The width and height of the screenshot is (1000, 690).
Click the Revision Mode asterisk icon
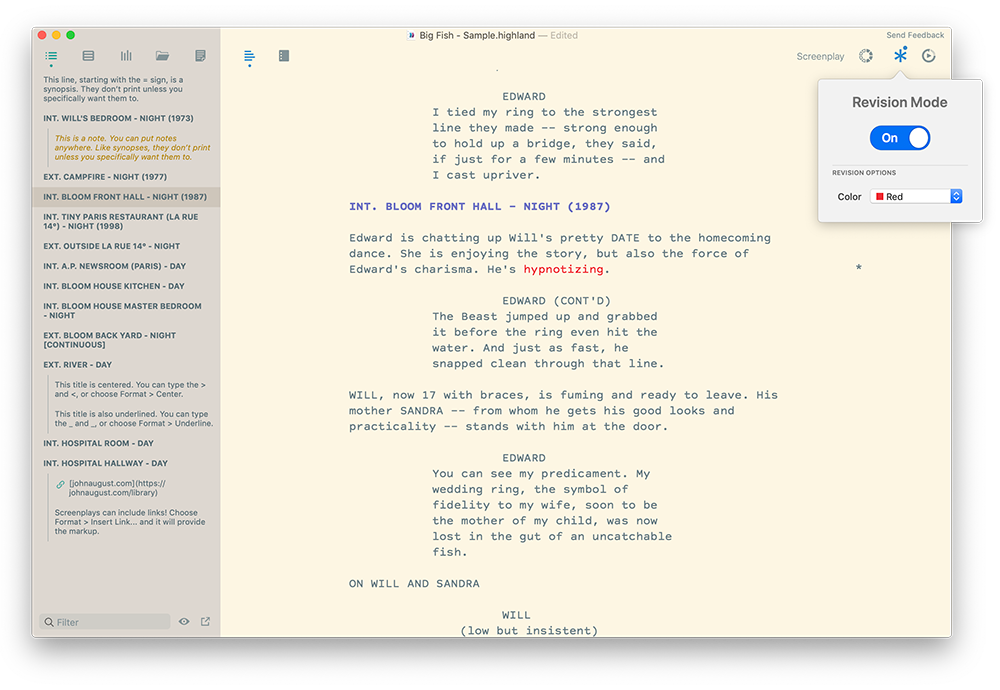point(899,55)
